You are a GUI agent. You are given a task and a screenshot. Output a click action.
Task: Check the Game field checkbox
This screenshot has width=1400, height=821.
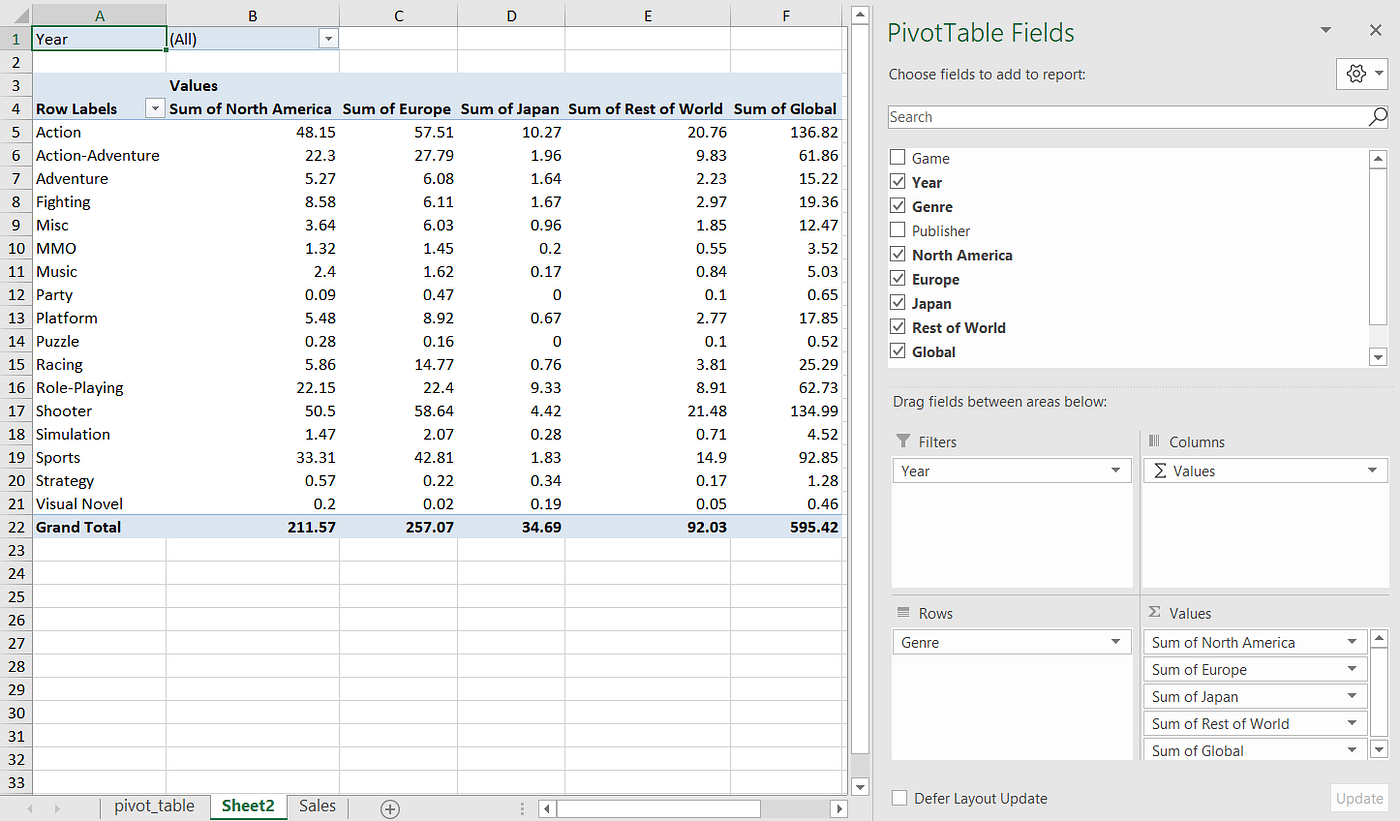897,157
